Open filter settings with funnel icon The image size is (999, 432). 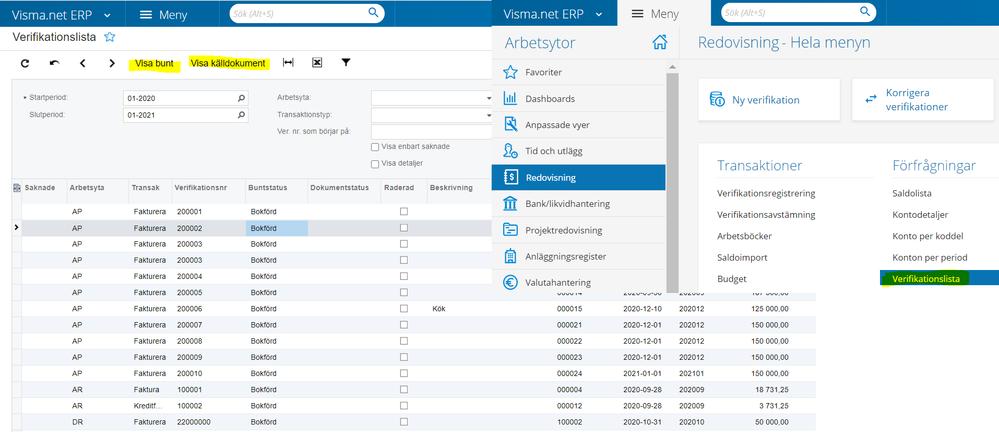click(346, 62)
